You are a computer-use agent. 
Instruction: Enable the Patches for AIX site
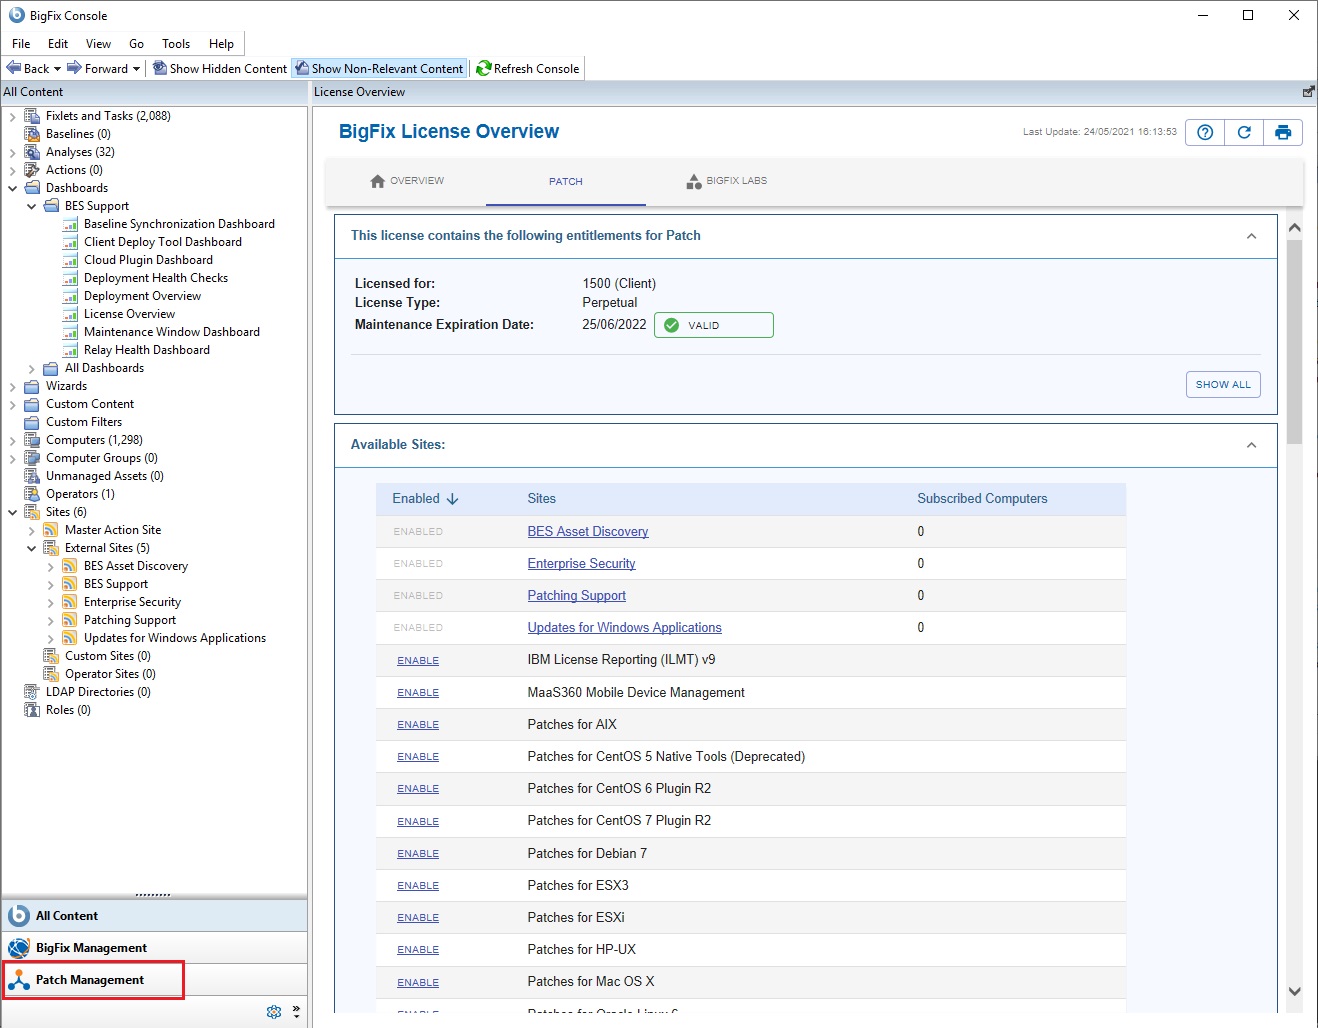[x=418, y=725]
